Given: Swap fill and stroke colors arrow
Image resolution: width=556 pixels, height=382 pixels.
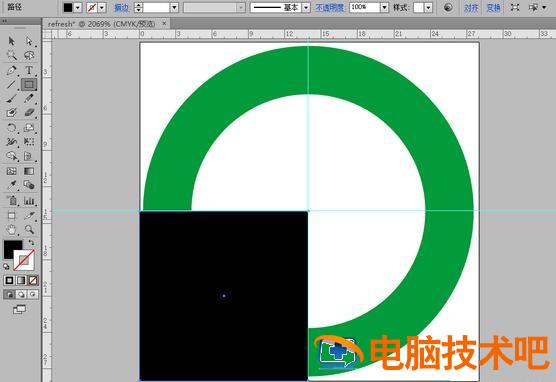Looking at the screenshot, I should click(x=32, y=243).
